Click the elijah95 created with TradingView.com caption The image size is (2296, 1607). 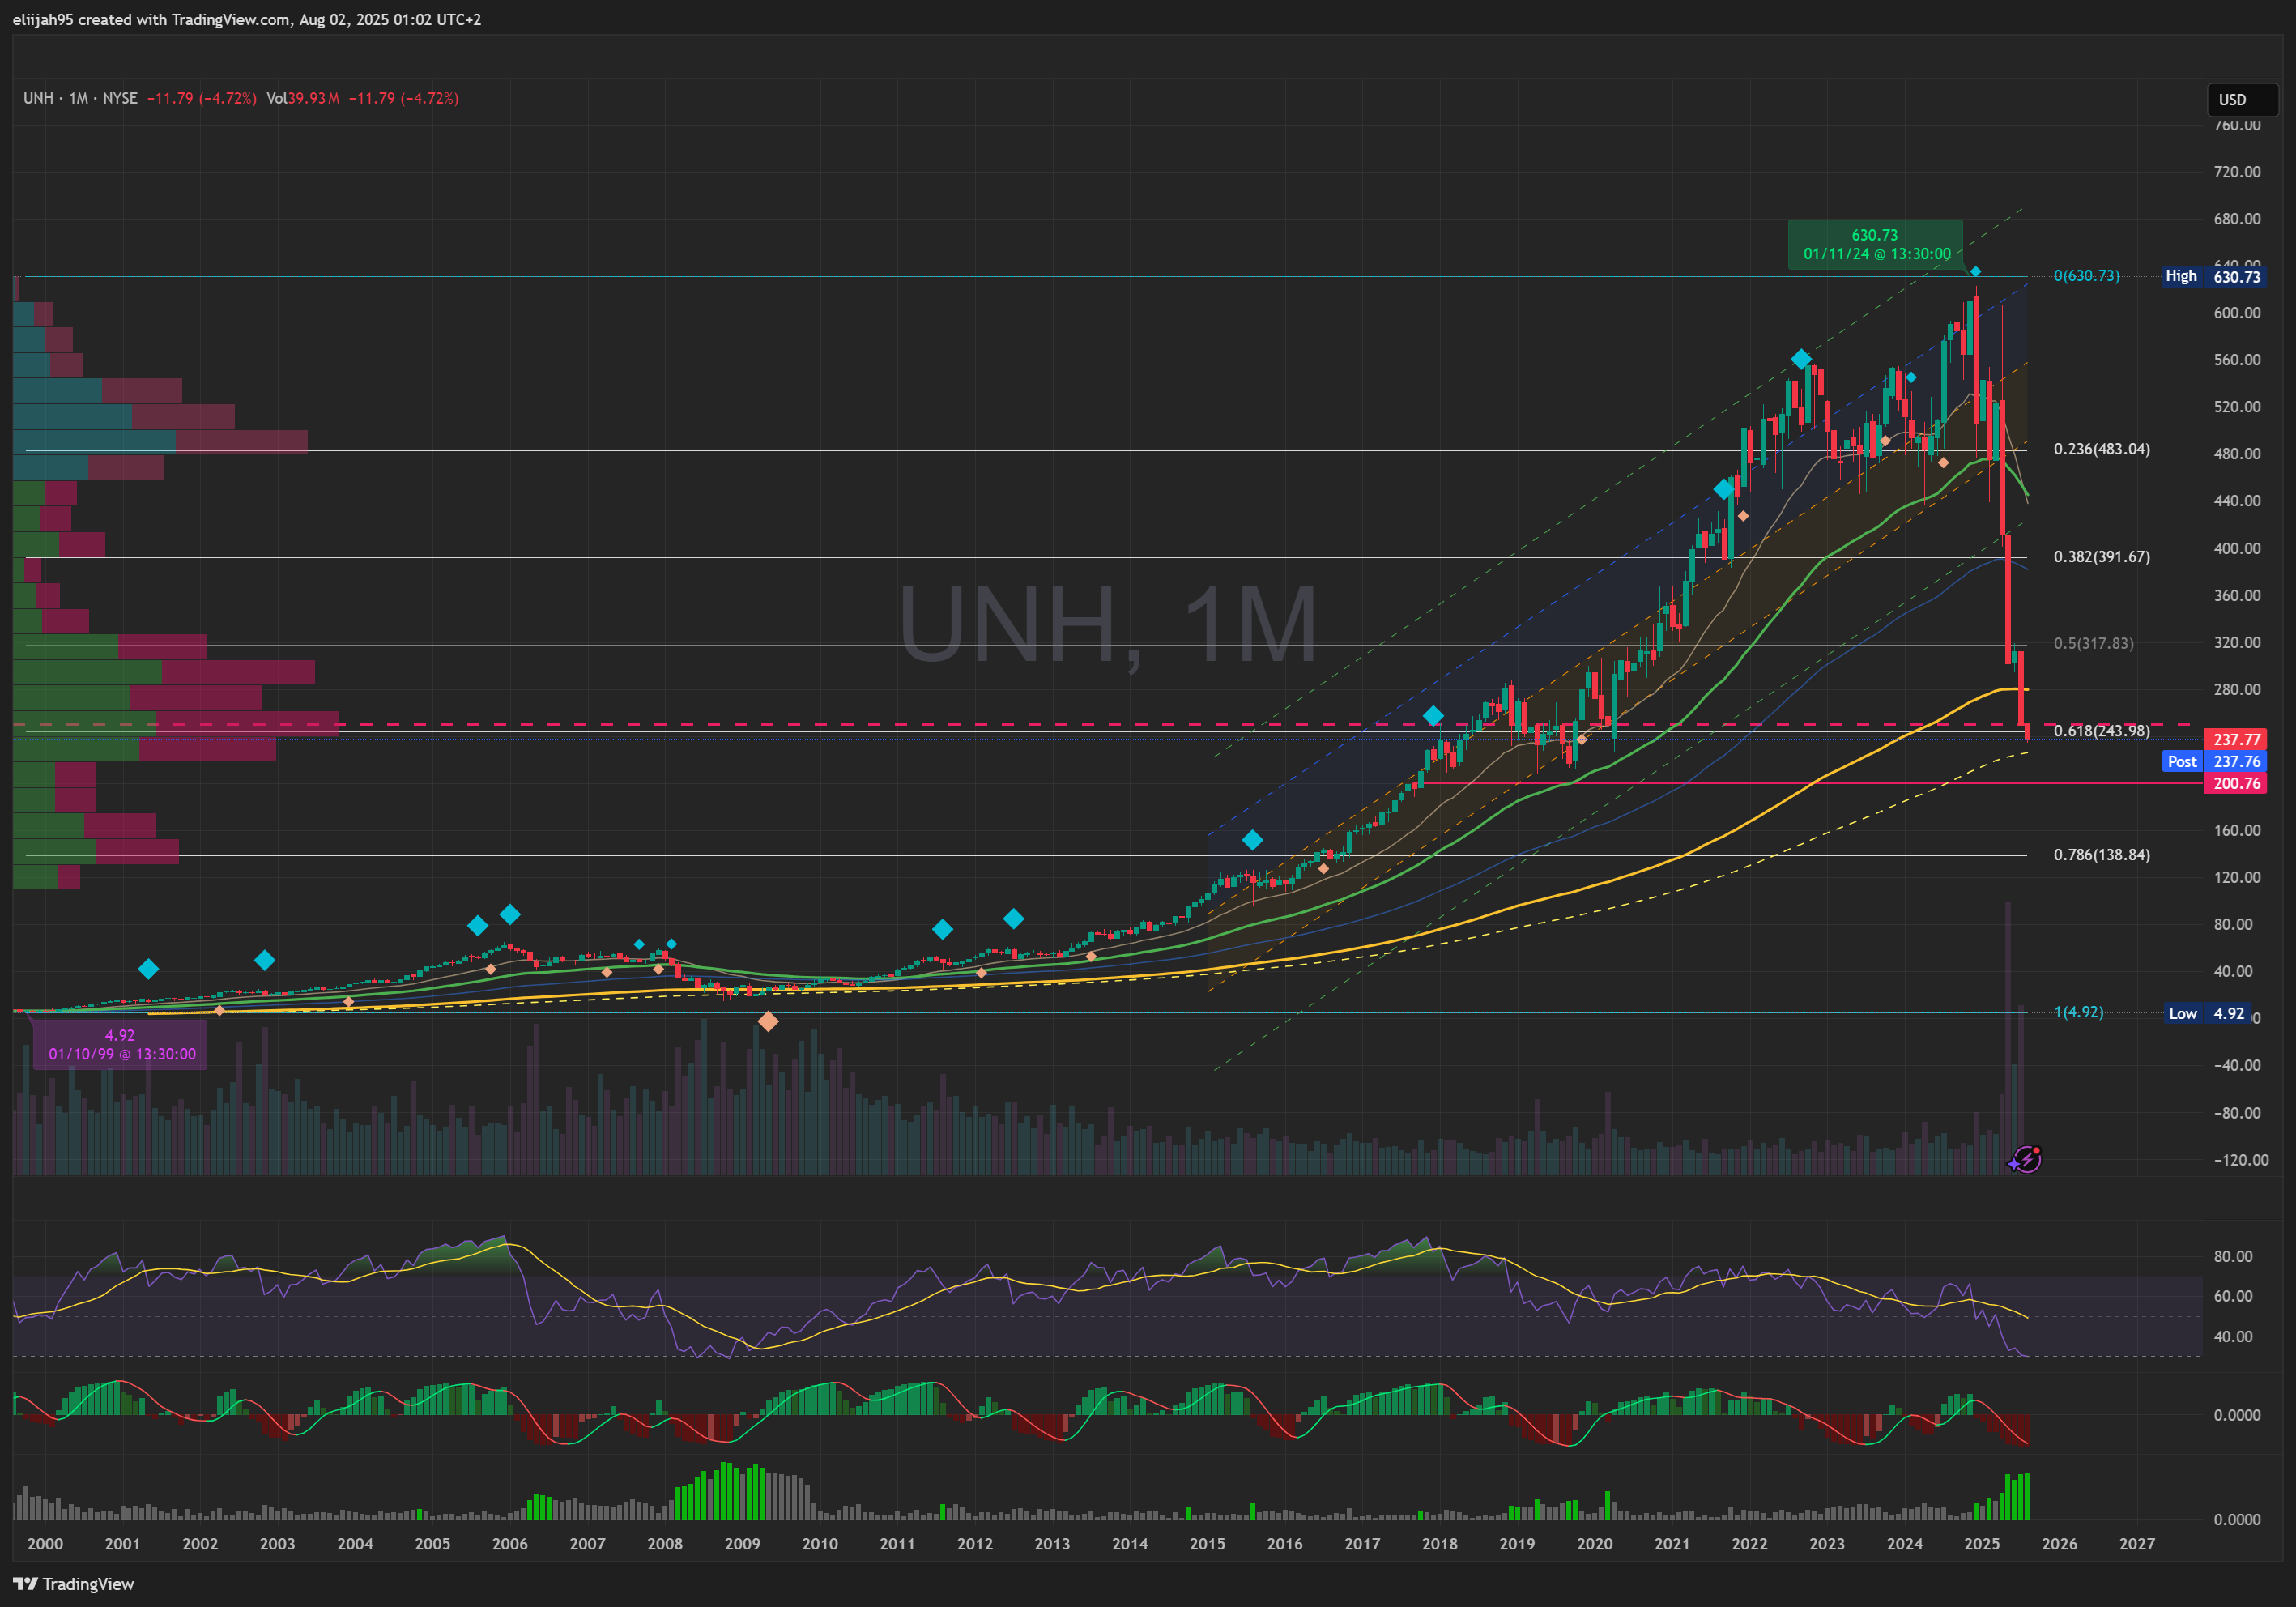click(x=247, y=19)
